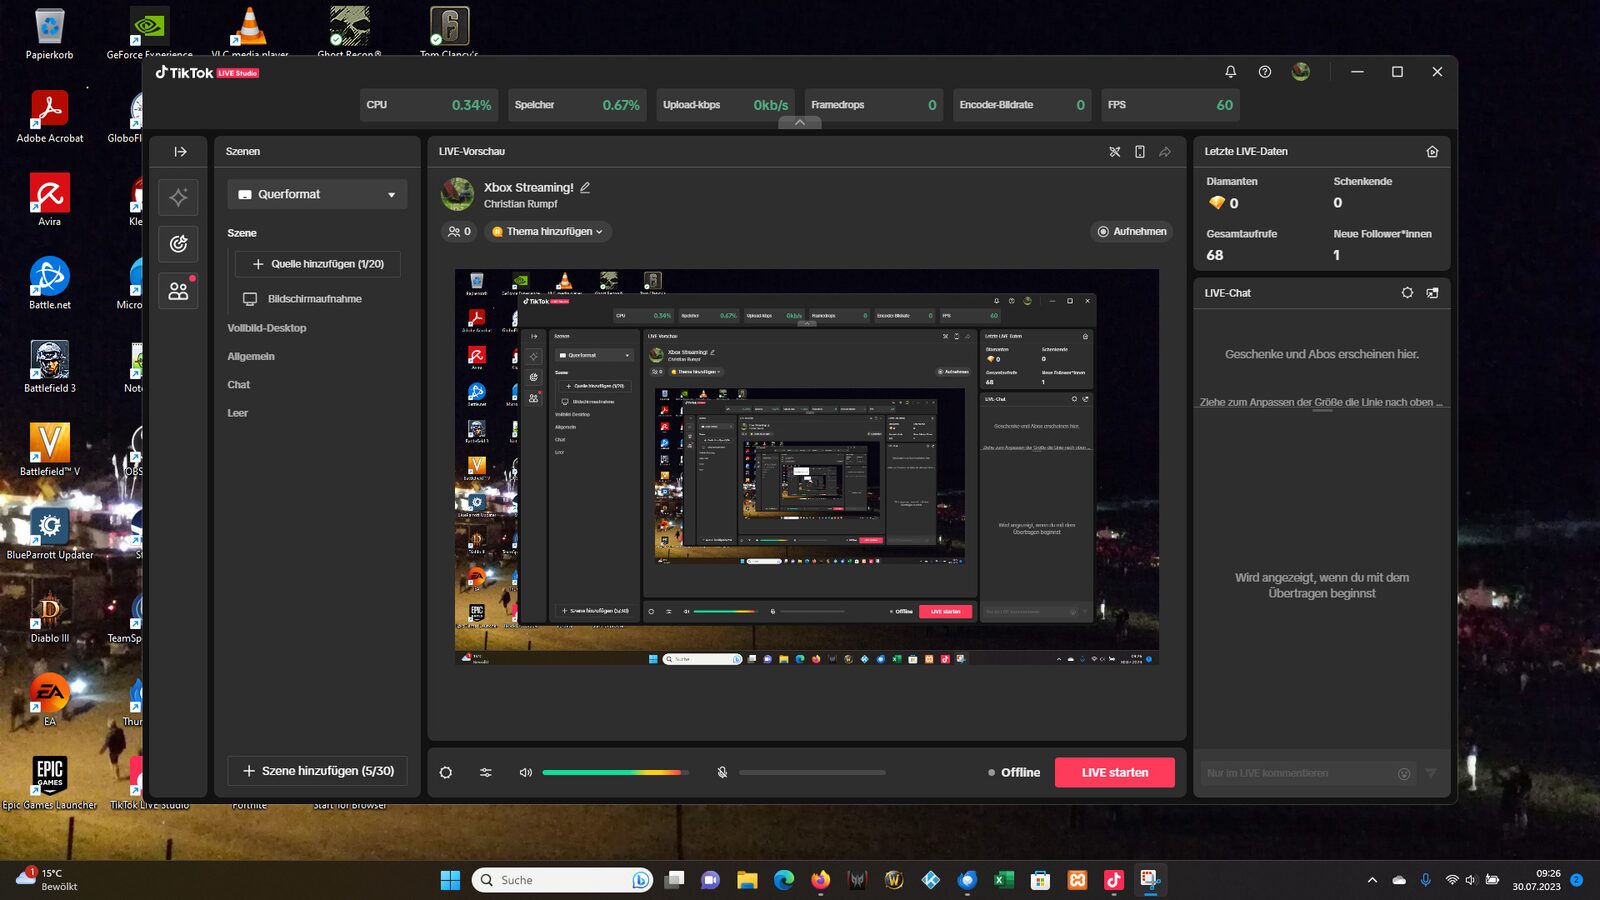Screen dimensions: 1600x900
Task: Collapse the stats bar with the chevron
Action: tap(799, 122)
